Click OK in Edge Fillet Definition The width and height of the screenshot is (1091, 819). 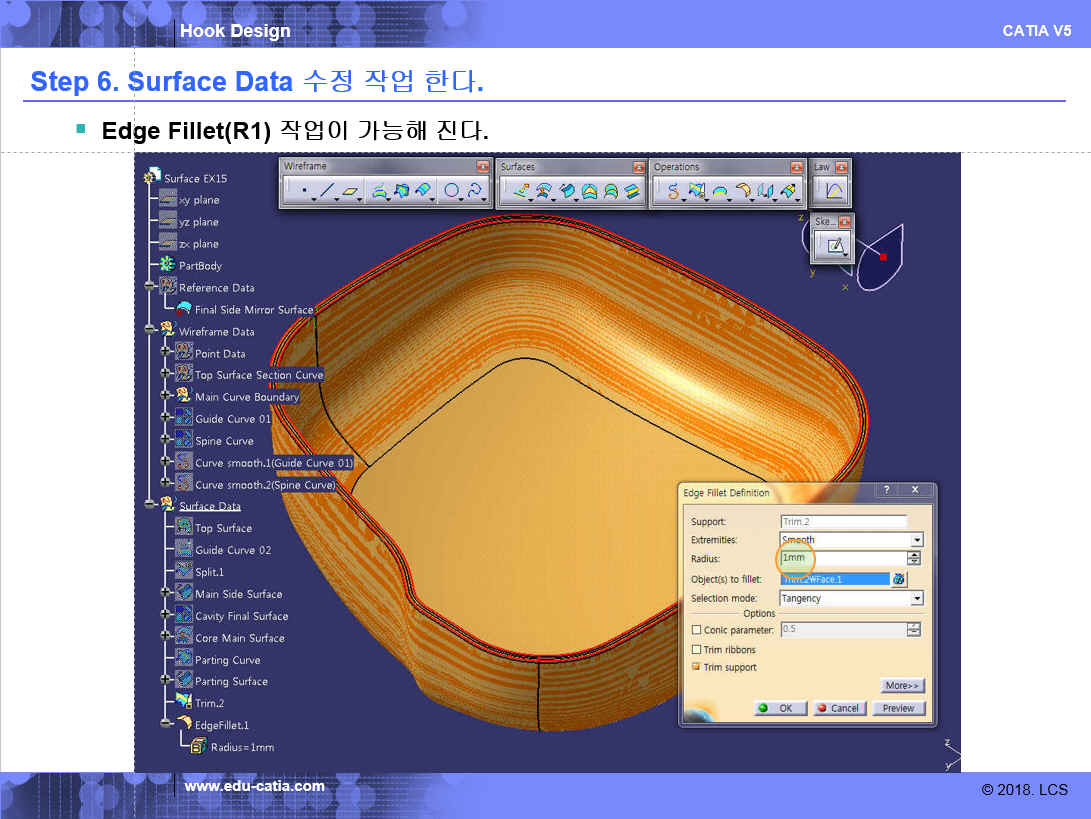777,708
